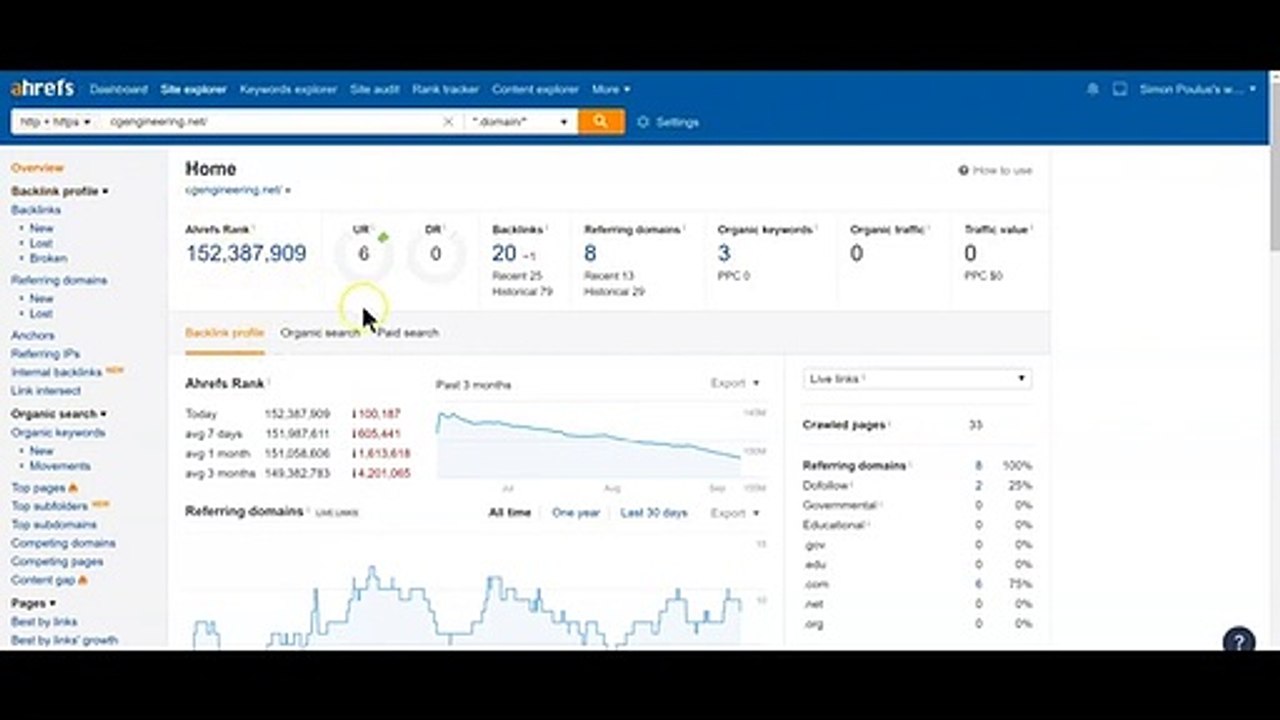Viewport: 1280px width, 720px height.
Task: Open the Live links dropdown
Action: (917, 379)
